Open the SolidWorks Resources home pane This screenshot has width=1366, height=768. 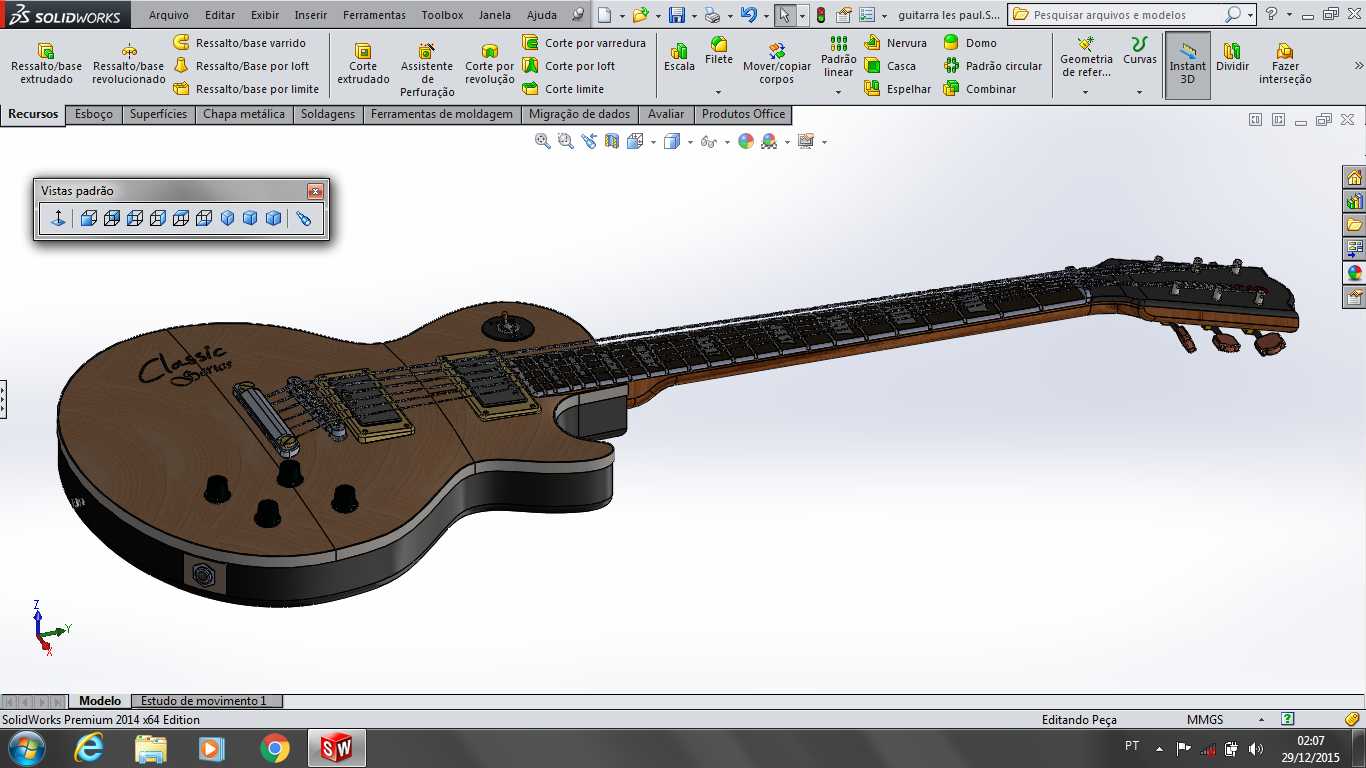pos(1354,178)
